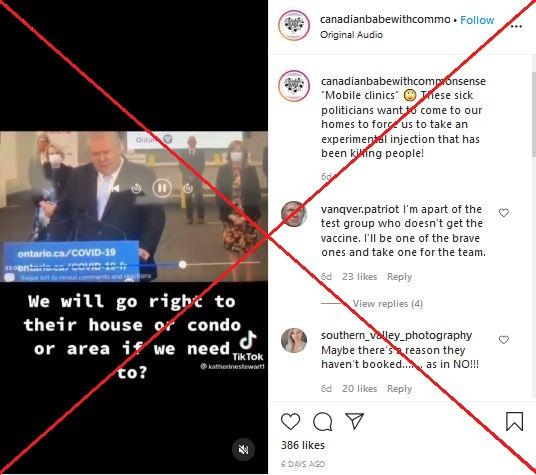Click comments panel scrollbar
The image size is (536, 475).
[534, 113]
